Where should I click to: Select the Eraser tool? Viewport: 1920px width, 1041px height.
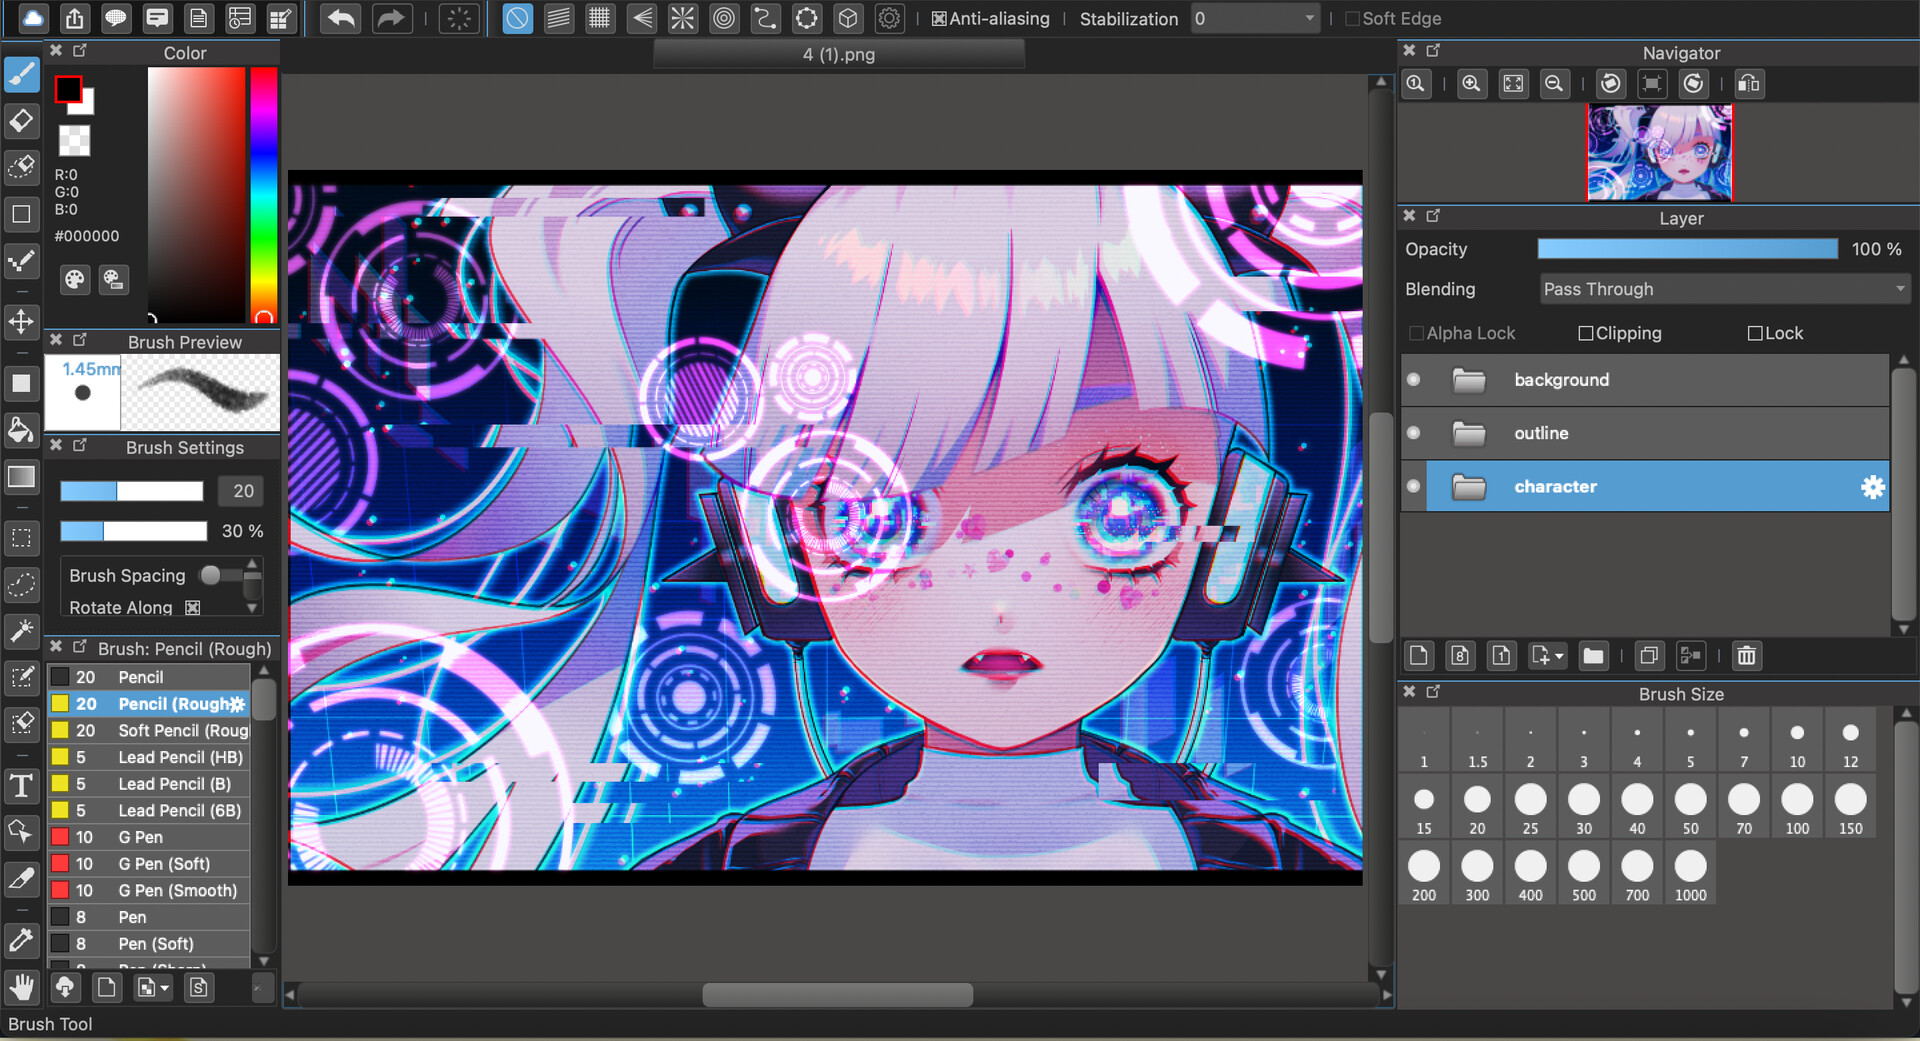pyautogui.click(x=21, y=121)
